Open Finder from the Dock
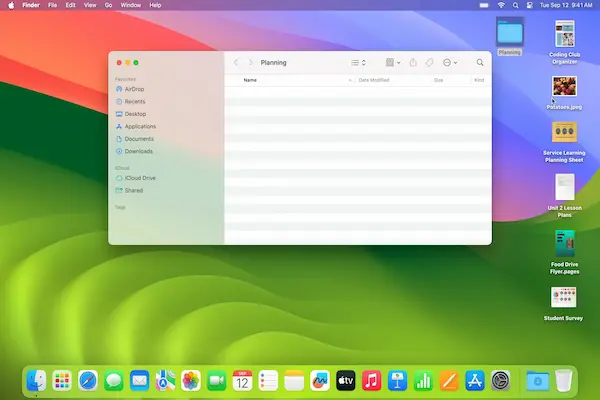The height and width of the screenshot is (400, 600). (x=36, y=380)
